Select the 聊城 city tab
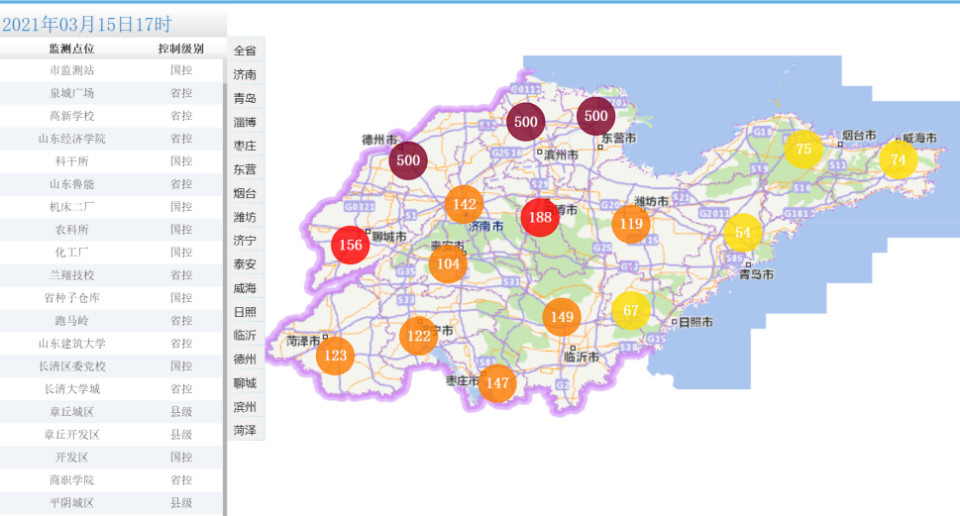The image size is (960, 516). point(246,383)
